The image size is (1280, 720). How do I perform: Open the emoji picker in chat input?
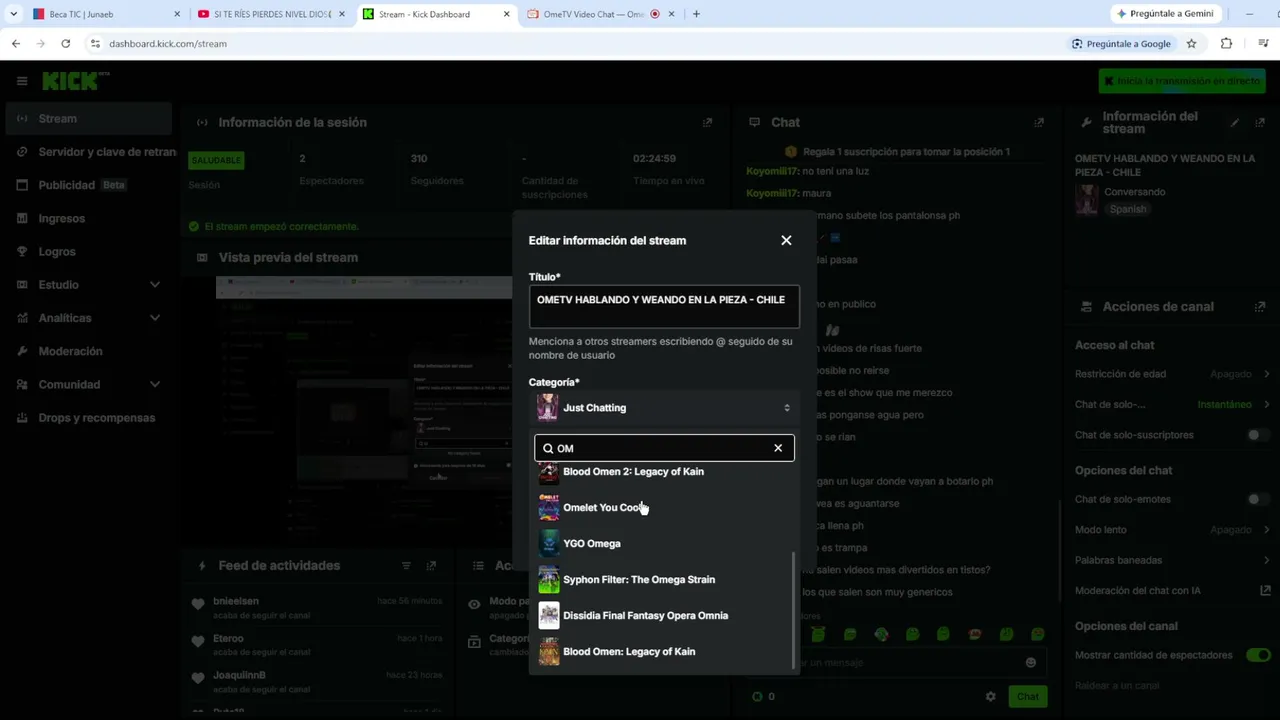click(1031, 662)
